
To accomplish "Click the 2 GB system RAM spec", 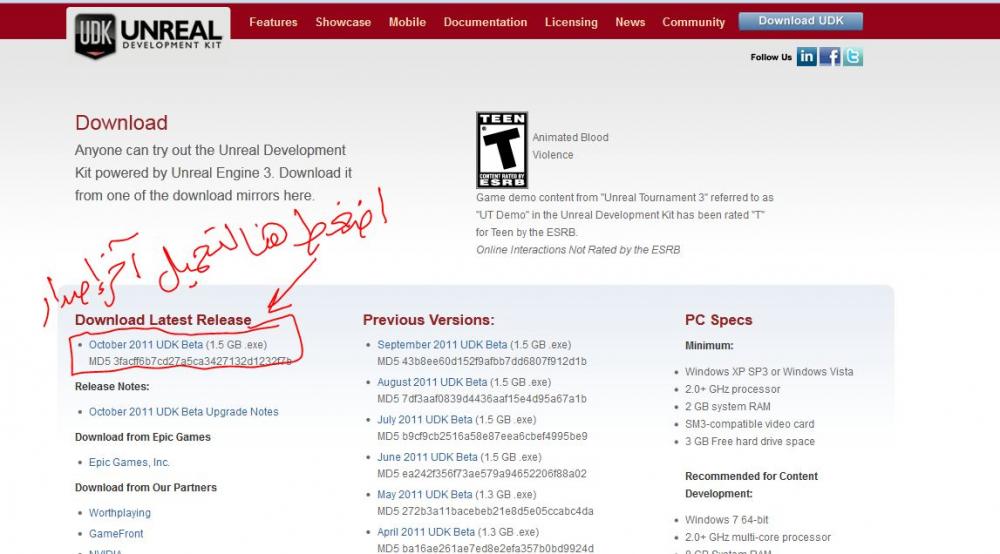I will click(x=728, y=406).
